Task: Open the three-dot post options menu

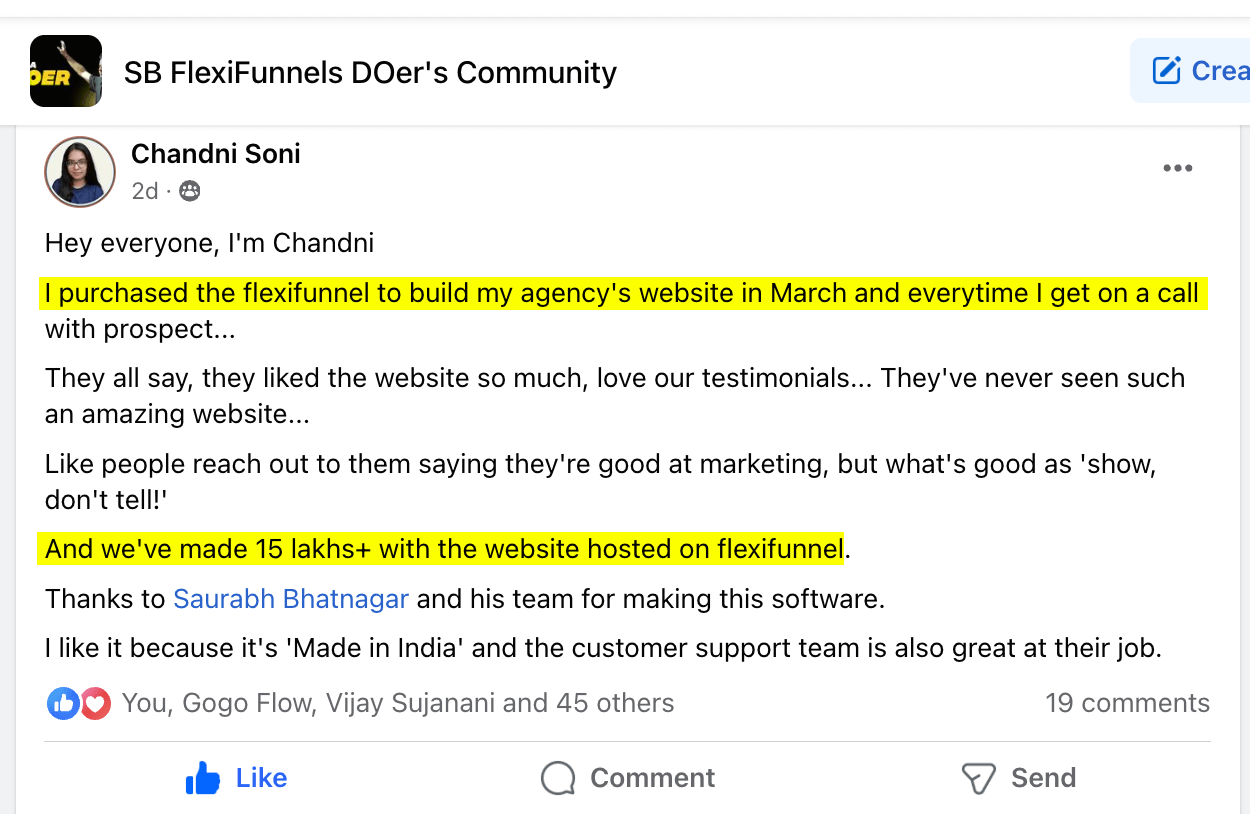Action: (1178, 168)
